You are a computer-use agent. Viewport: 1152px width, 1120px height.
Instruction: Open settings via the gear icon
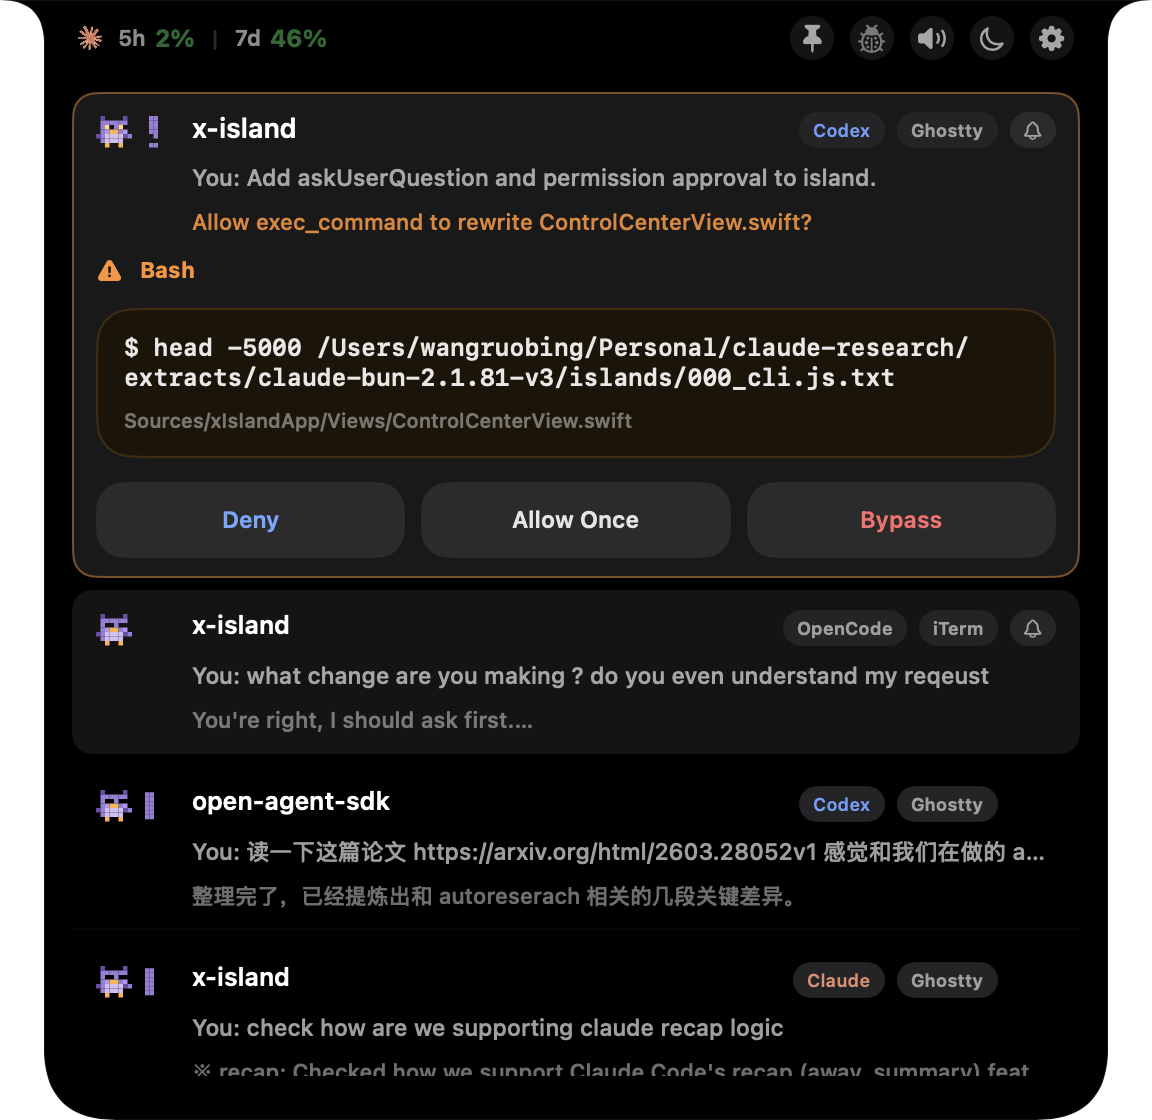(1051, 38)
